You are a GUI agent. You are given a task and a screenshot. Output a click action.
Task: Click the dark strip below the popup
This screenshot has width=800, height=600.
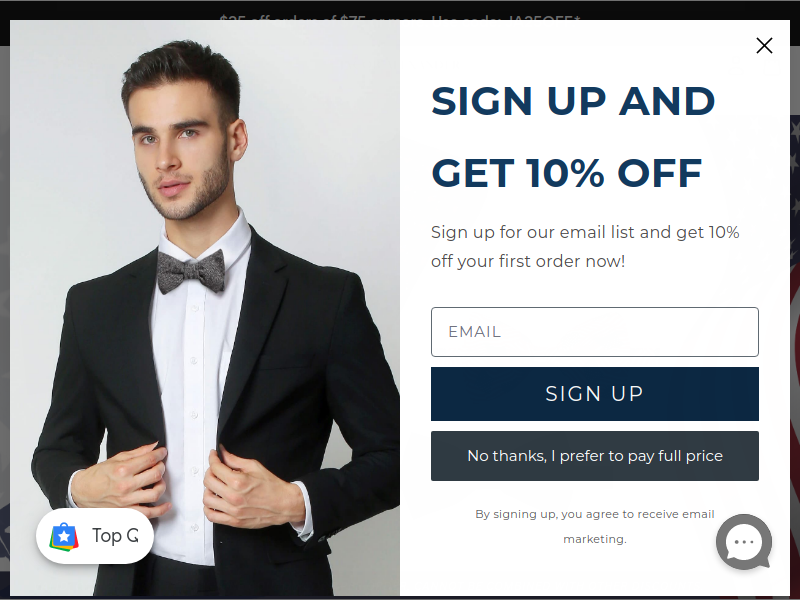[400, 598]
